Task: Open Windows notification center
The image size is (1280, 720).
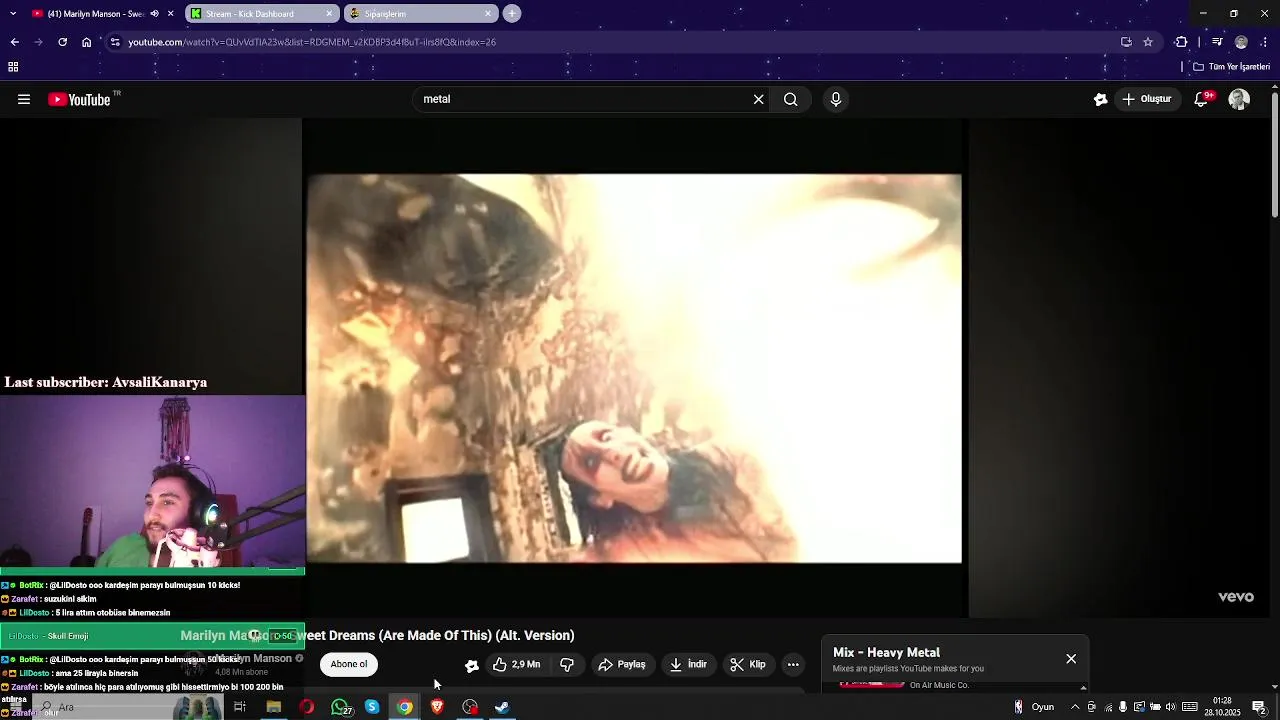Action: coord(1259,707)
